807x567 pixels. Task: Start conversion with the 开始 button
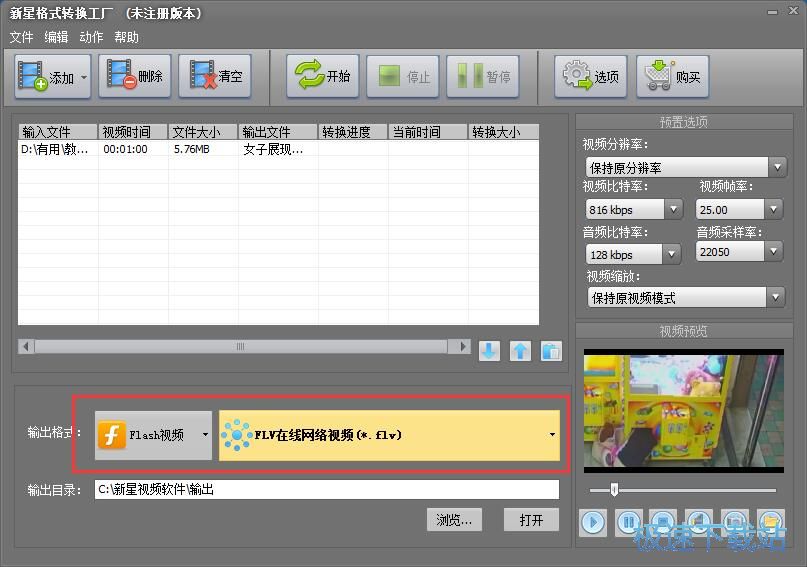click(323, 77)
